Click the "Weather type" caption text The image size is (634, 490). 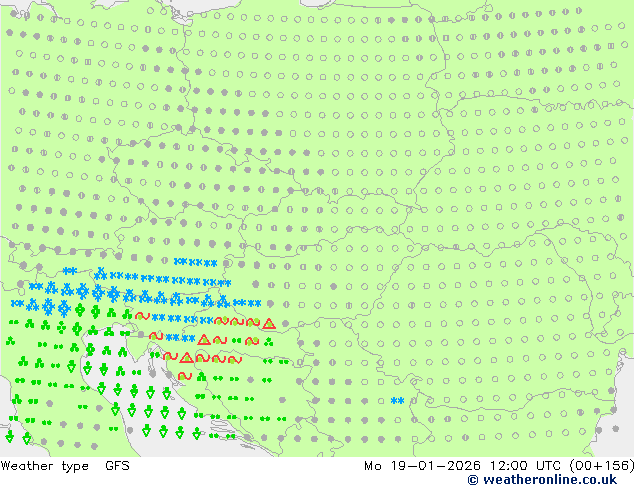pyautogui.click(x=44, y=466)
